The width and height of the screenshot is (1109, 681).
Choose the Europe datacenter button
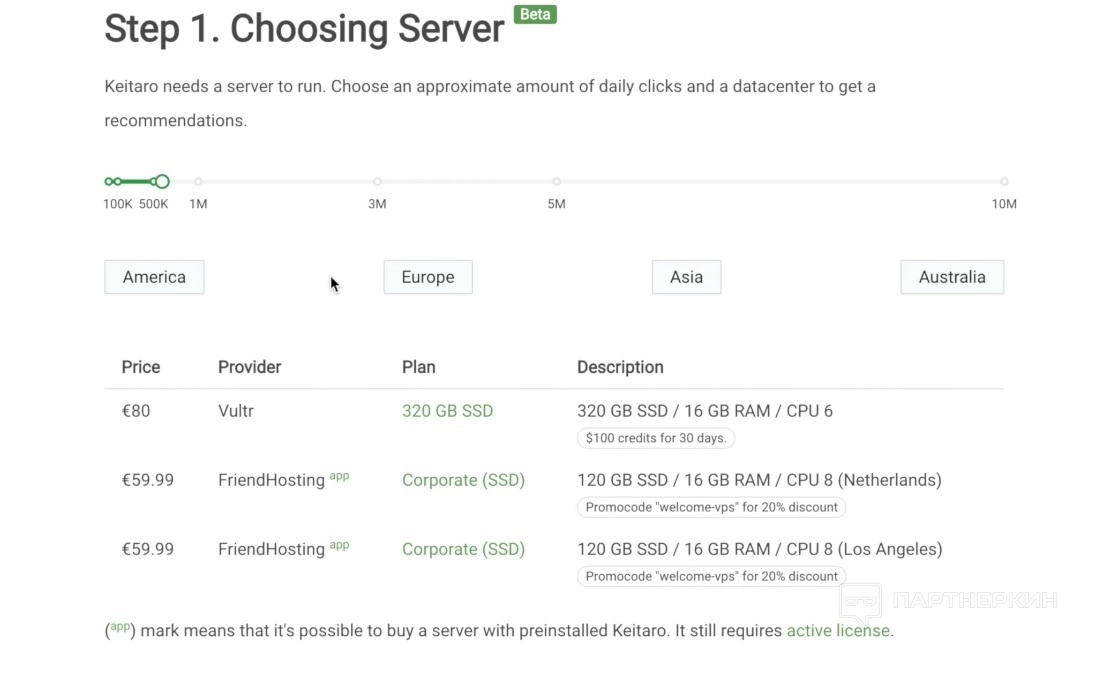click(x=428, y=277)
